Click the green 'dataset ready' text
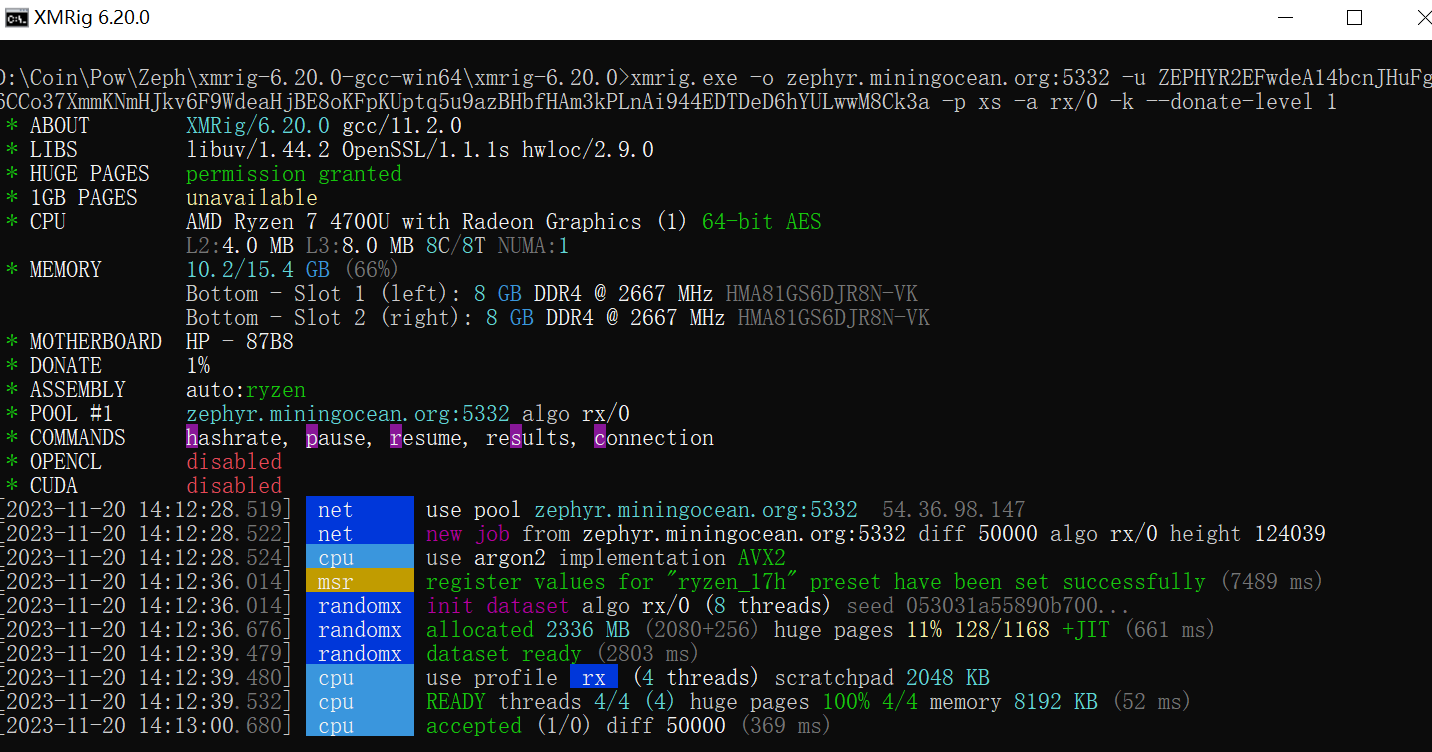This screenshot has width=1432, height=752. (504, 654)
